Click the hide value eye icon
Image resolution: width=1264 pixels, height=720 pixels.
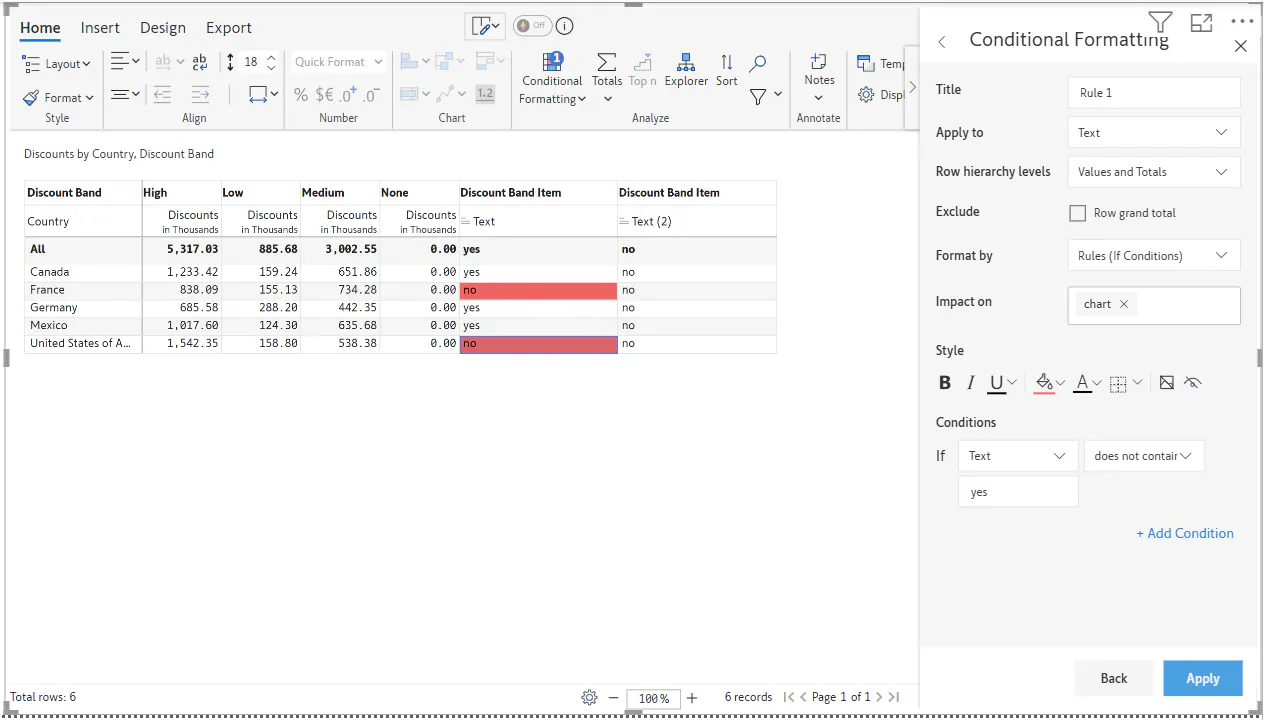click(1192, 382)
